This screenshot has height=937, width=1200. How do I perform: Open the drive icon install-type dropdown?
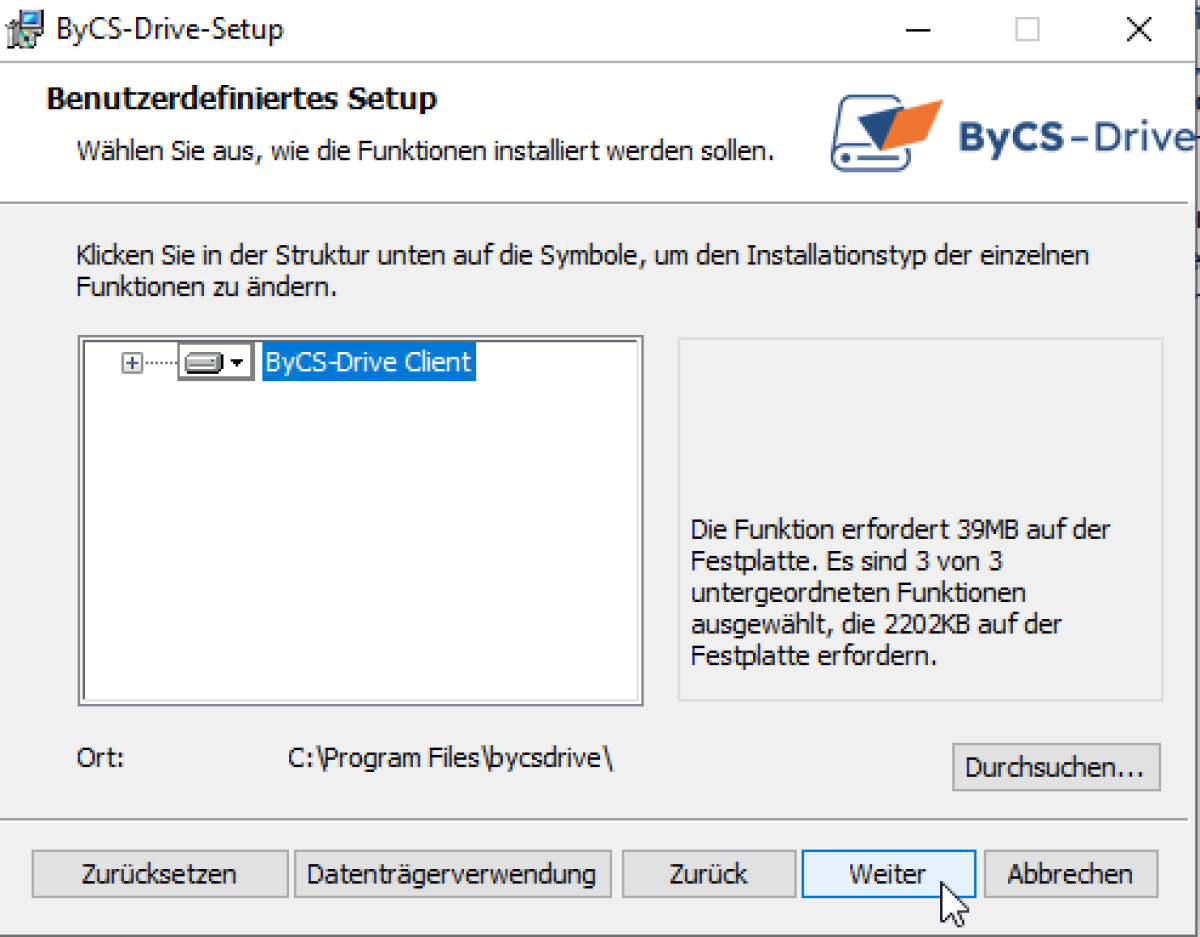coord(215,363)
